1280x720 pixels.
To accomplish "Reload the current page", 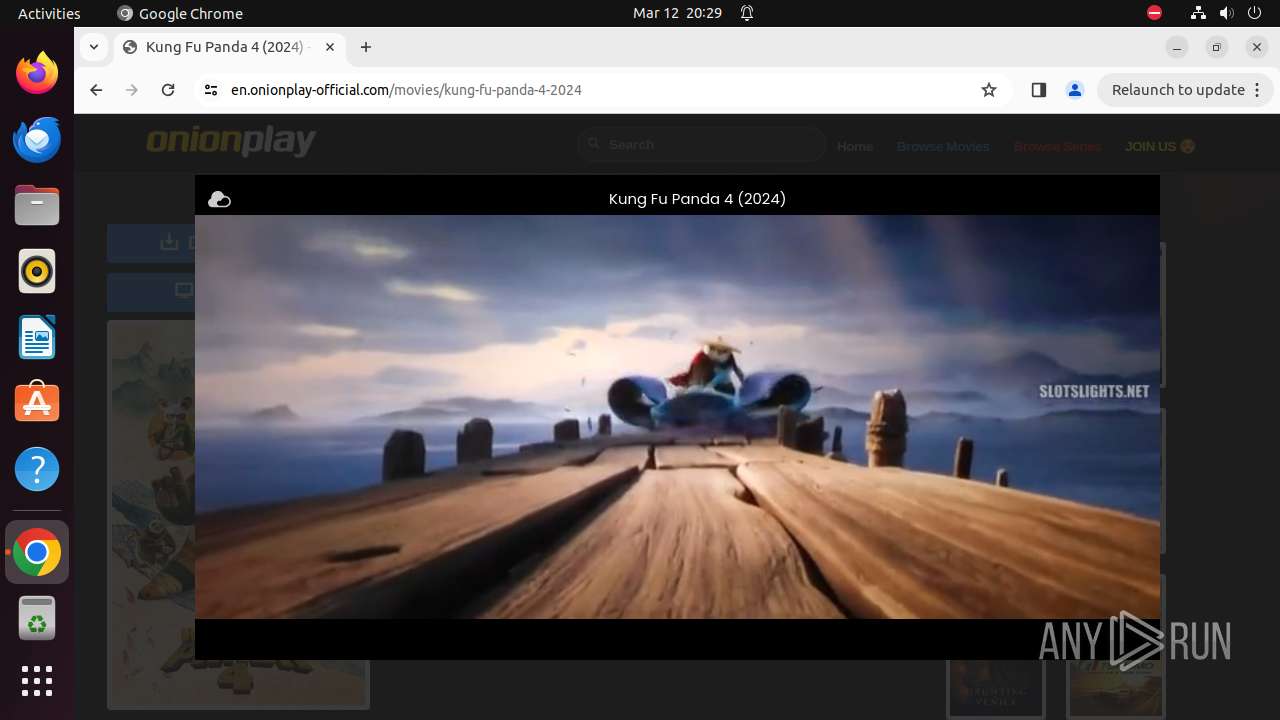I will (168, 90).
